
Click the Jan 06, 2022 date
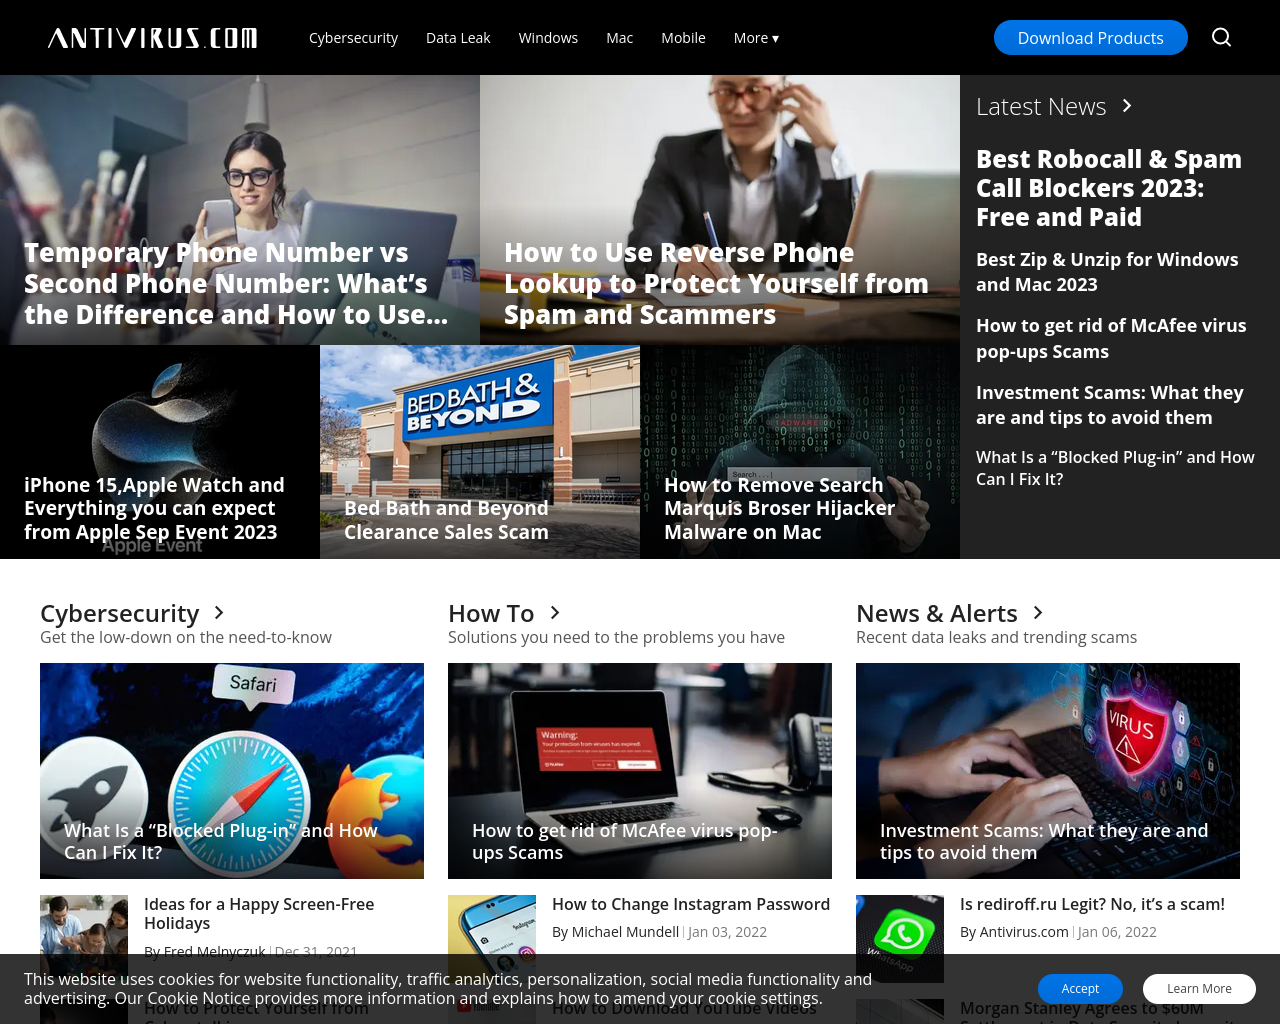pos(1117,932)
